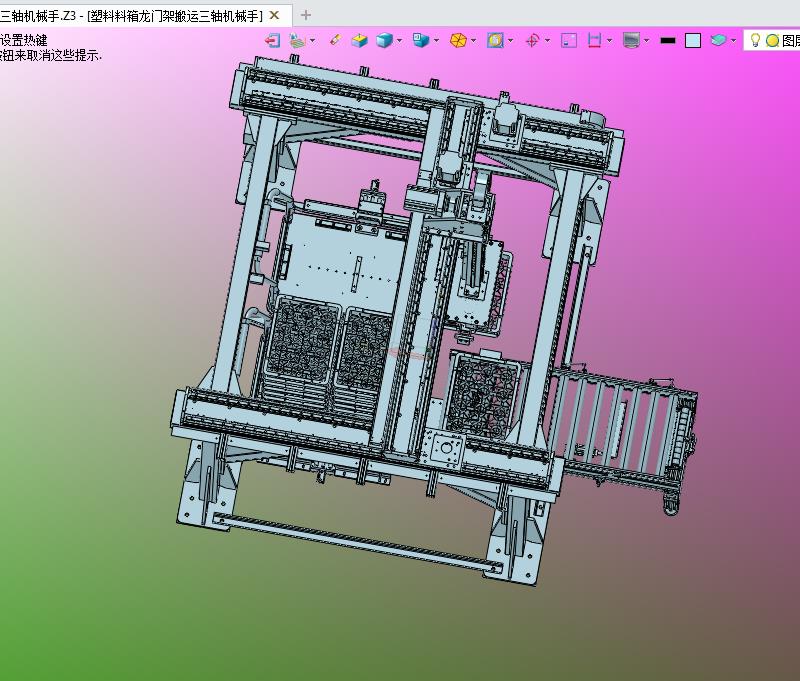Close the 三轴机械手.Z3 document tab
Image resolution: width=800 pixels, height=681 pixels.
click(x=274, y=15)
